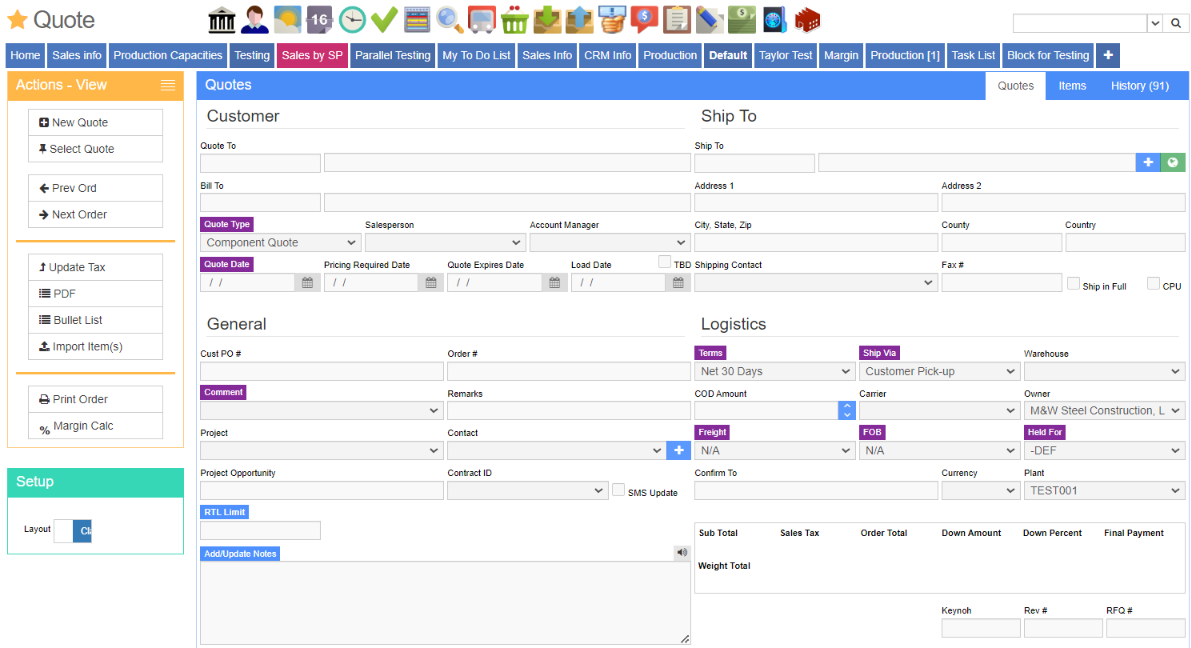This screenshot has height=648, width=1191.
Task: Toggle the Layout switch in Setup
Action: [x=72, y=531]
